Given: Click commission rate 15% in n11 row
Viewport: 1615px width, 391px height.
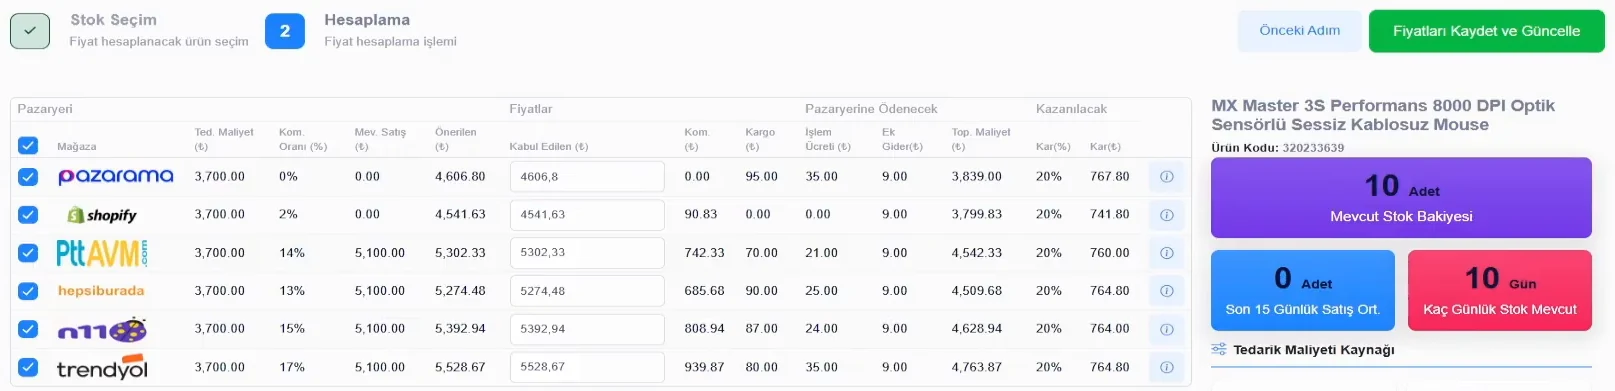Looking at the screenshot, I should [x=292, y=329].
